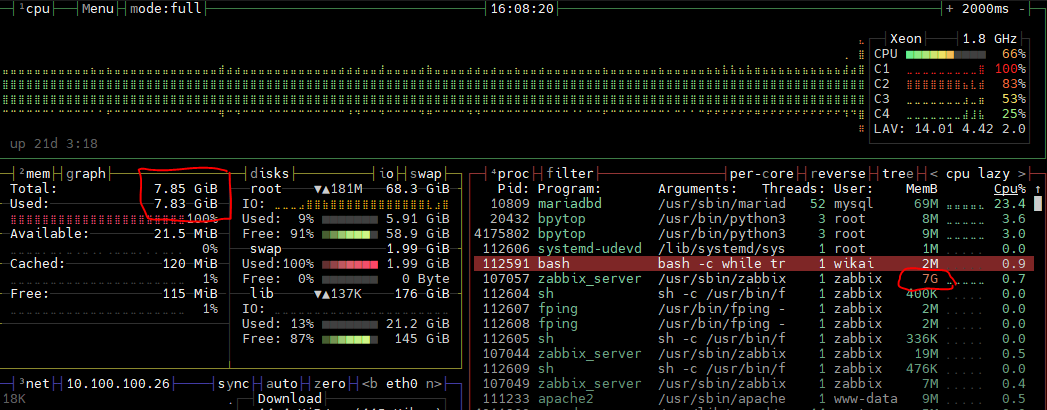Toggle net sync scaling
This screenshot has width=1047, height=410.
(x=234, y=384)
